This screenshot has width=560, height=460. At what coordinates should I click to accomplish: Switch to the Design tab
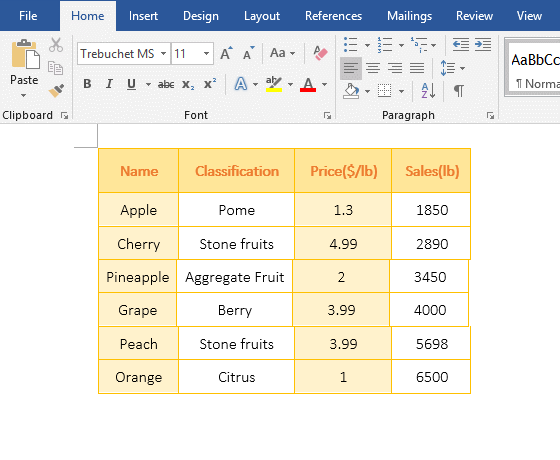pyautogui.click(x=201, y=16)
